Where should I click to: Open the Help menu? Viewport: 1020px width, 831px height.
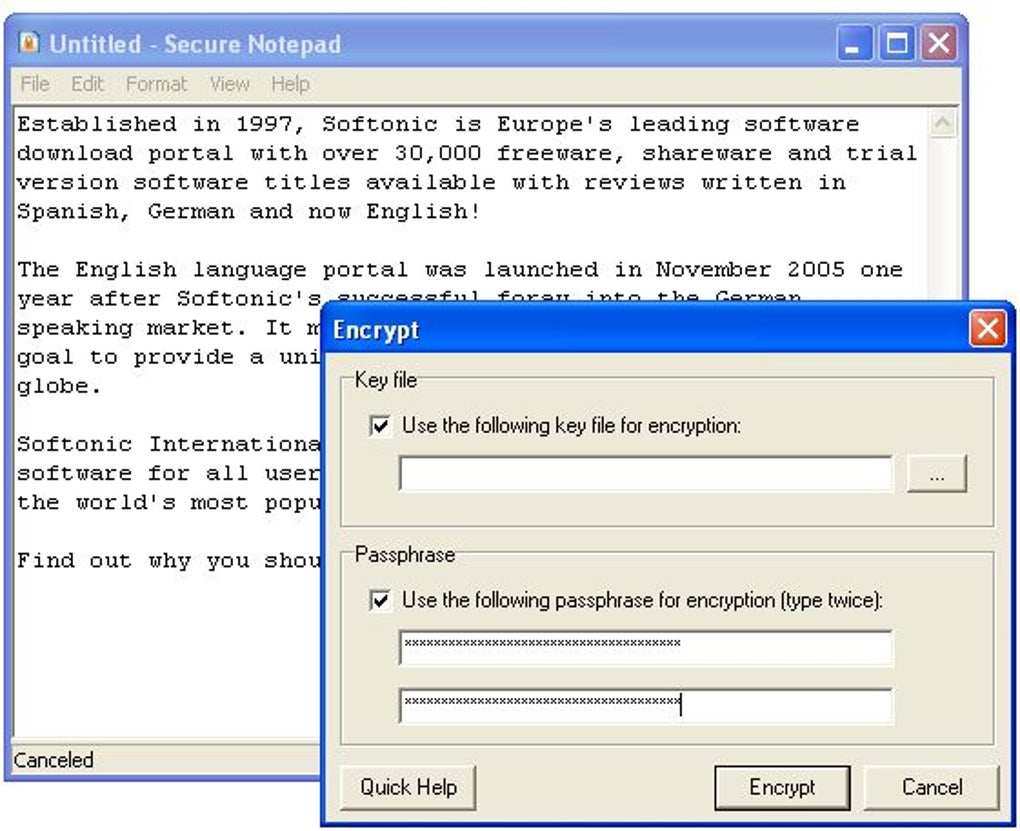tap(290, 84)
